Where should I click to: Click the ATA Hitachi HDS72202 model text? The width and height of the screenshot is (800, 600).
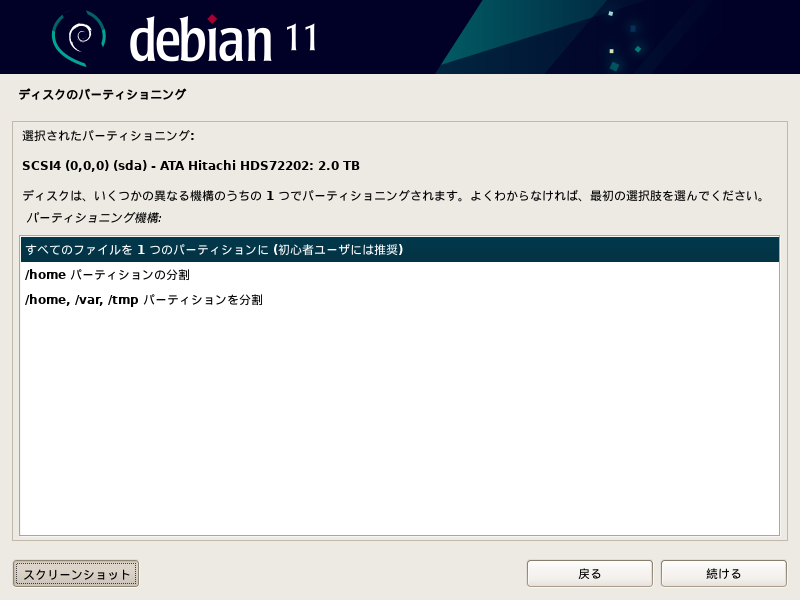pos(237,166)
